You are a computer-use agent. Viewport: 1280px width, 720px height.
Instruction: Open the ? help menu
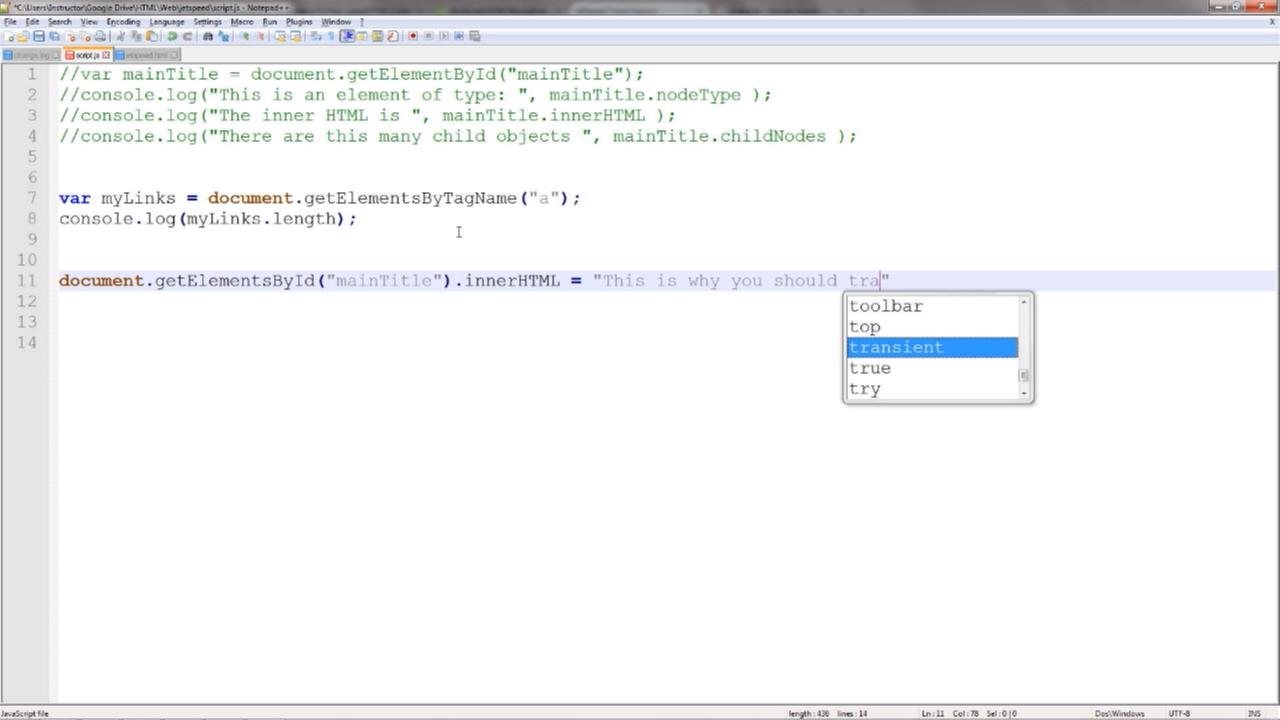click(362, 21)
